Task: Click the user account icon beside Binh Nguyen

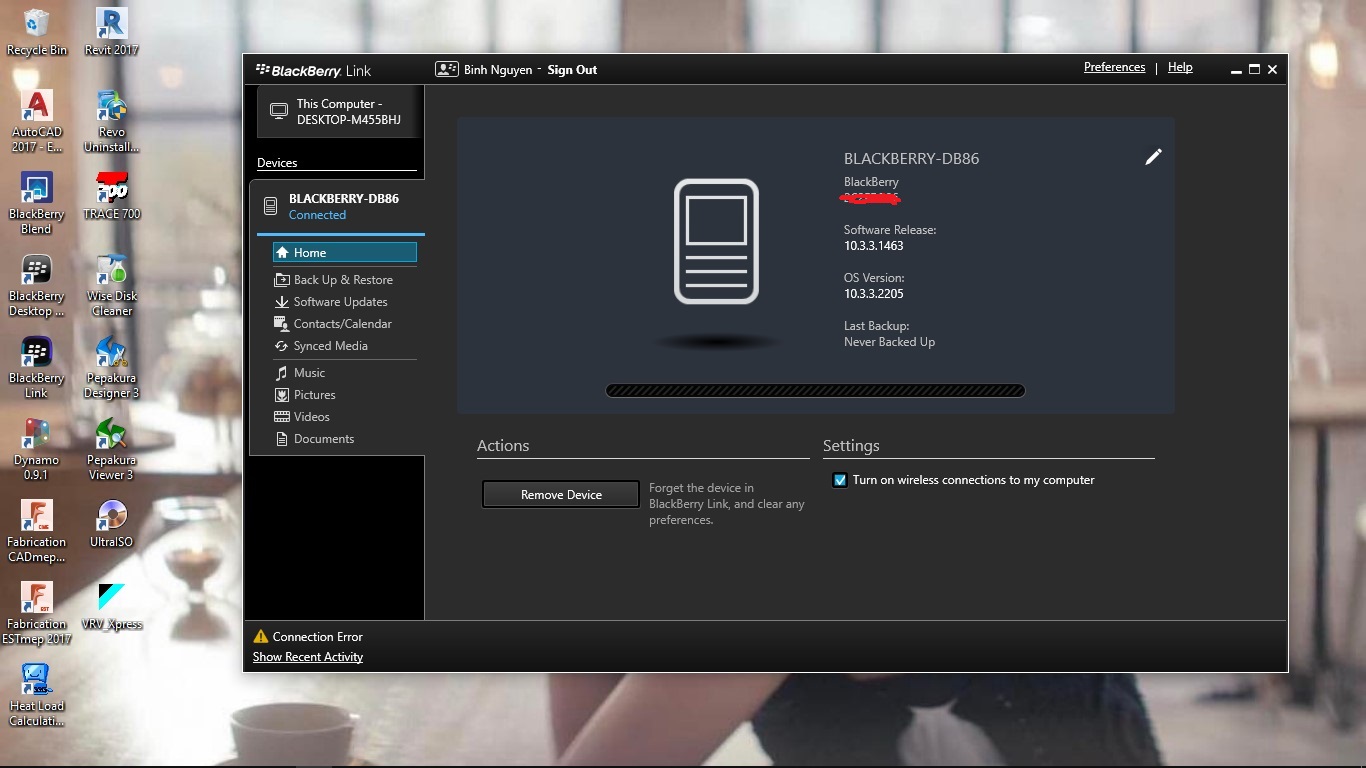Action: tap(446, 69)
